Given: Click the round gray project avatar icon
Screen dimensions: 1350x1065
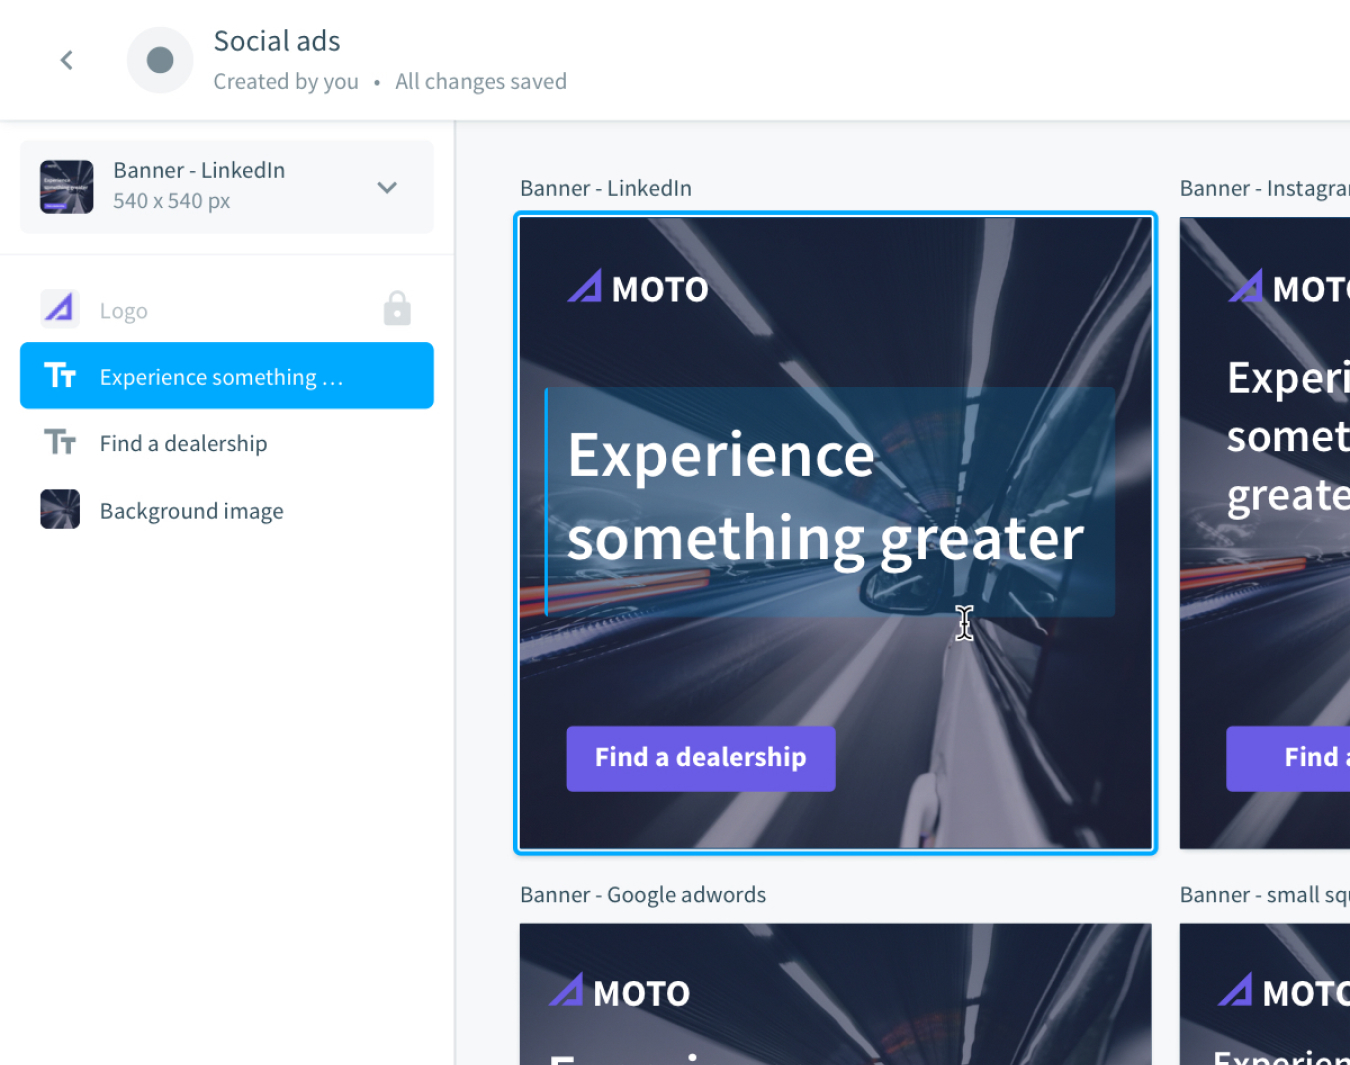Looking at the screenshot, I should [160, 60].
